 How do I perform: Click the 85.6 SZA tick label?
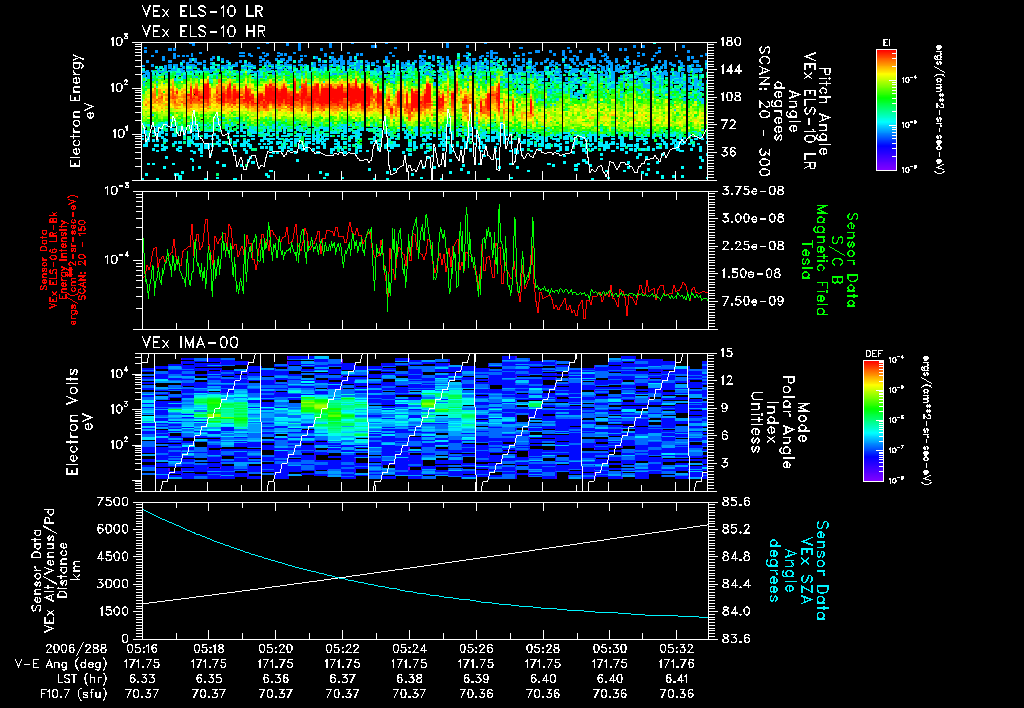(736, 502)
